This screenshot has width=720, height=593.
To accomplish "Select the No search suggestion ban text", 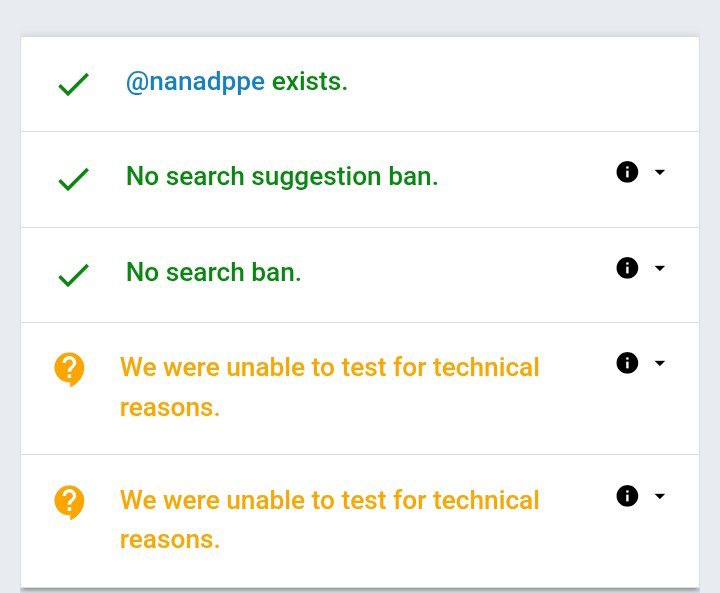I will point(282,177).
